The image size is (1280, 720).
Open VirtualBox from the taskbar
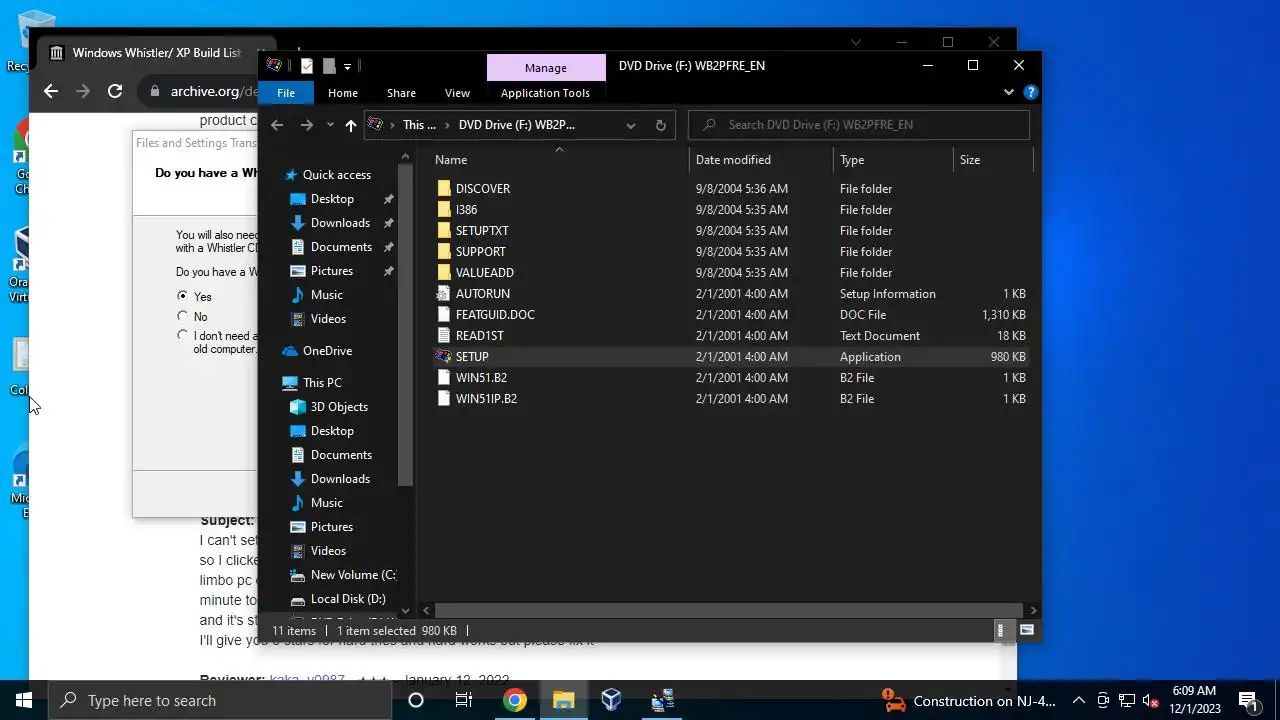tap(612, 700)
